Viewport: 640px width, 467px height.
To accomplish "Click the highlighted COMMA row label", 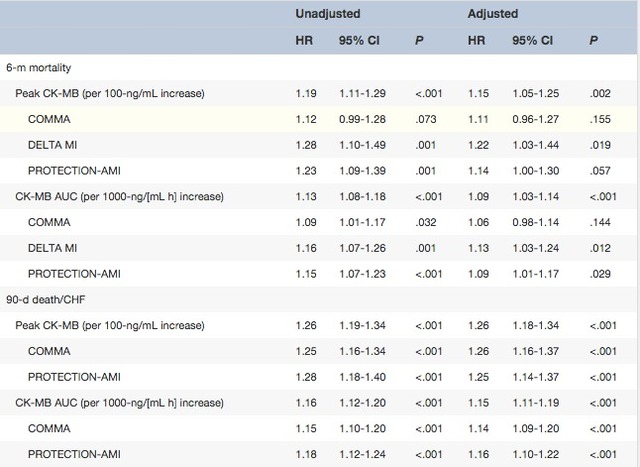I will pyautogui.click(x=49, y=119).
